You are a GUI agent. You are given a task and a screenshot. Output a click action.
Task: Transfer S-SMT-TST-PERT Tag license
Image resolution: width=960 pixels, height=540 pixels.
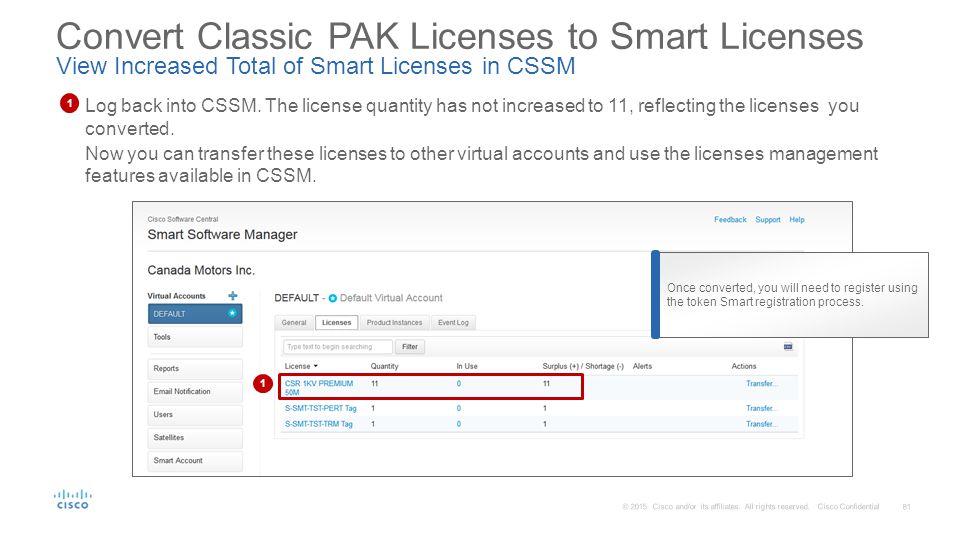[x=761, y=408]
